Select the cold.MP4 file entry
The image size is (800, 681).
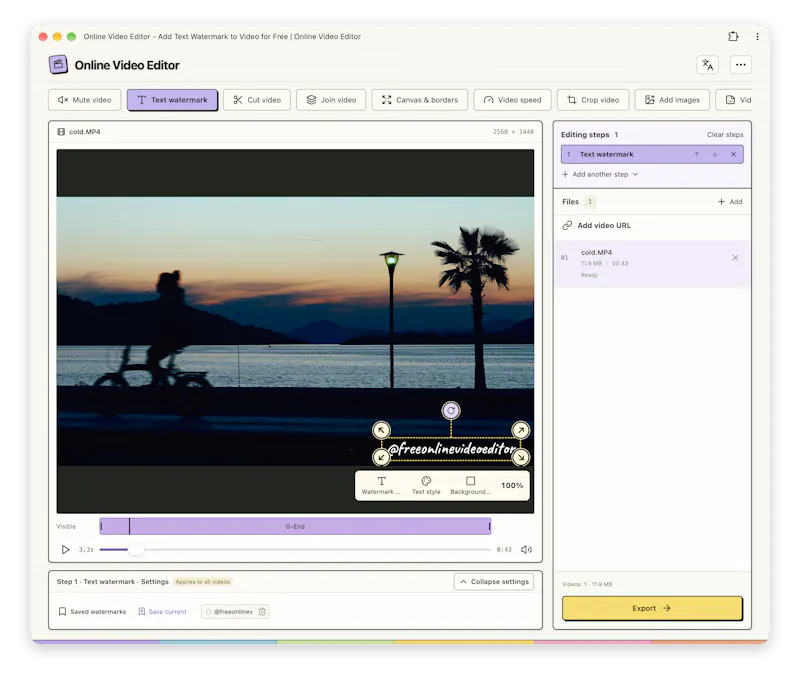(x=652, y=264)
